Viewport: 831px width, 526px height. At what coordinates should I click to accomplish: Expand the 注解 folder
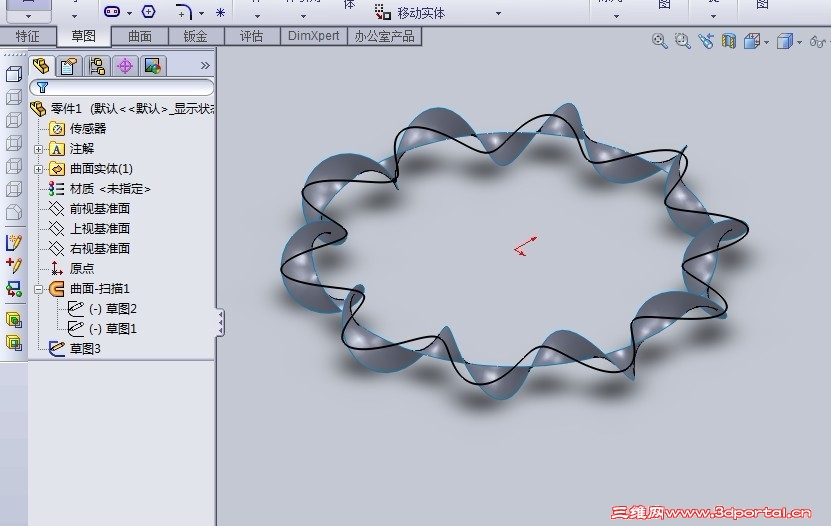[x=38, y=149]
